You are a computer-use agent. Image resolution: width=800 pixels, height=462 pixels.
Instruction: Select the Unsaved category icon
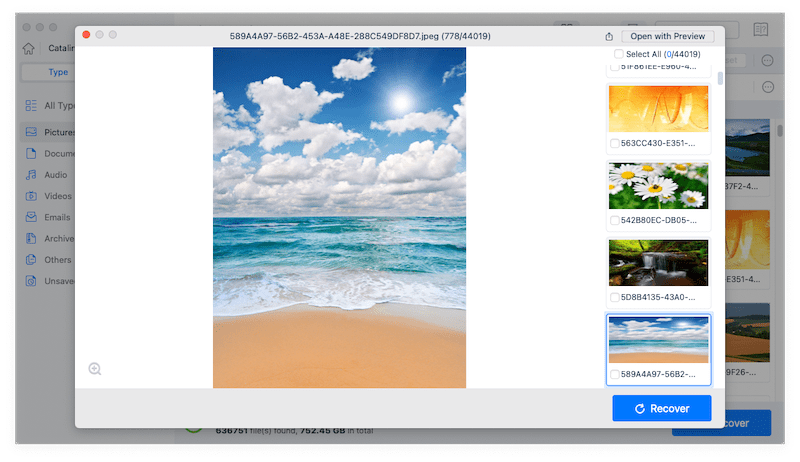click(31, 281)
